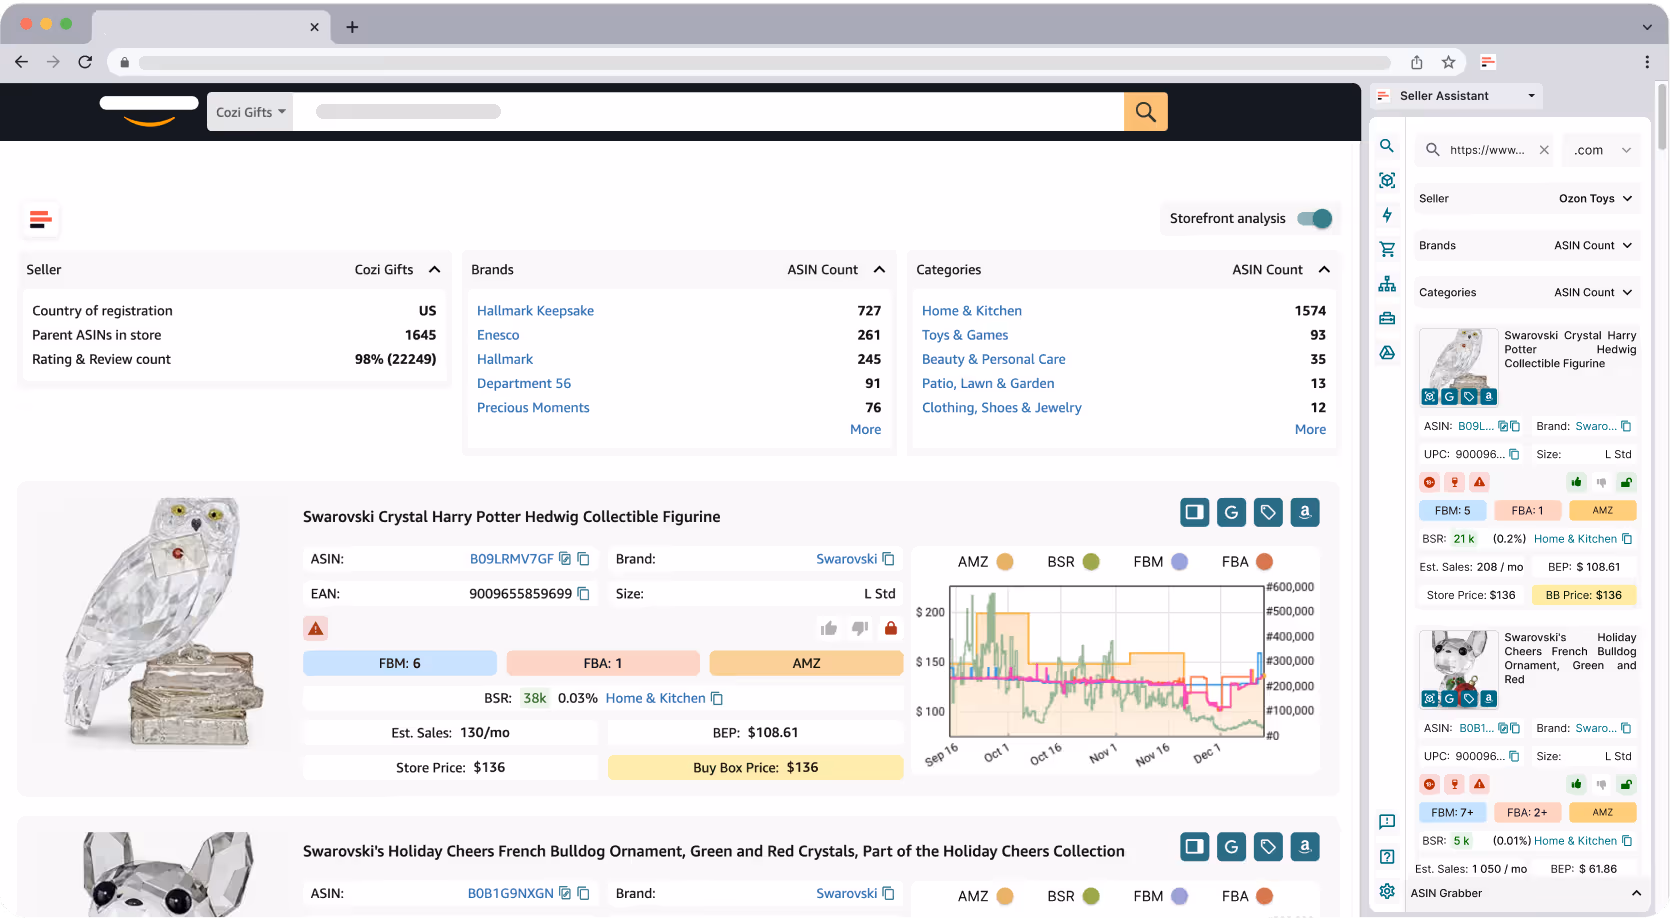Toggle FBA series in Hedwig price chart legend

tap(1265, 562)
